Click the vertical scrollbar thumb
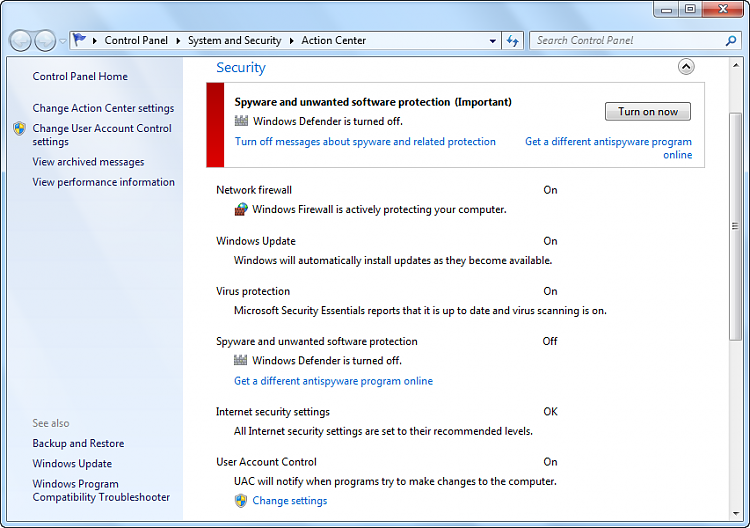Screen dimensions: 750x528 click(x=736, y=226)
